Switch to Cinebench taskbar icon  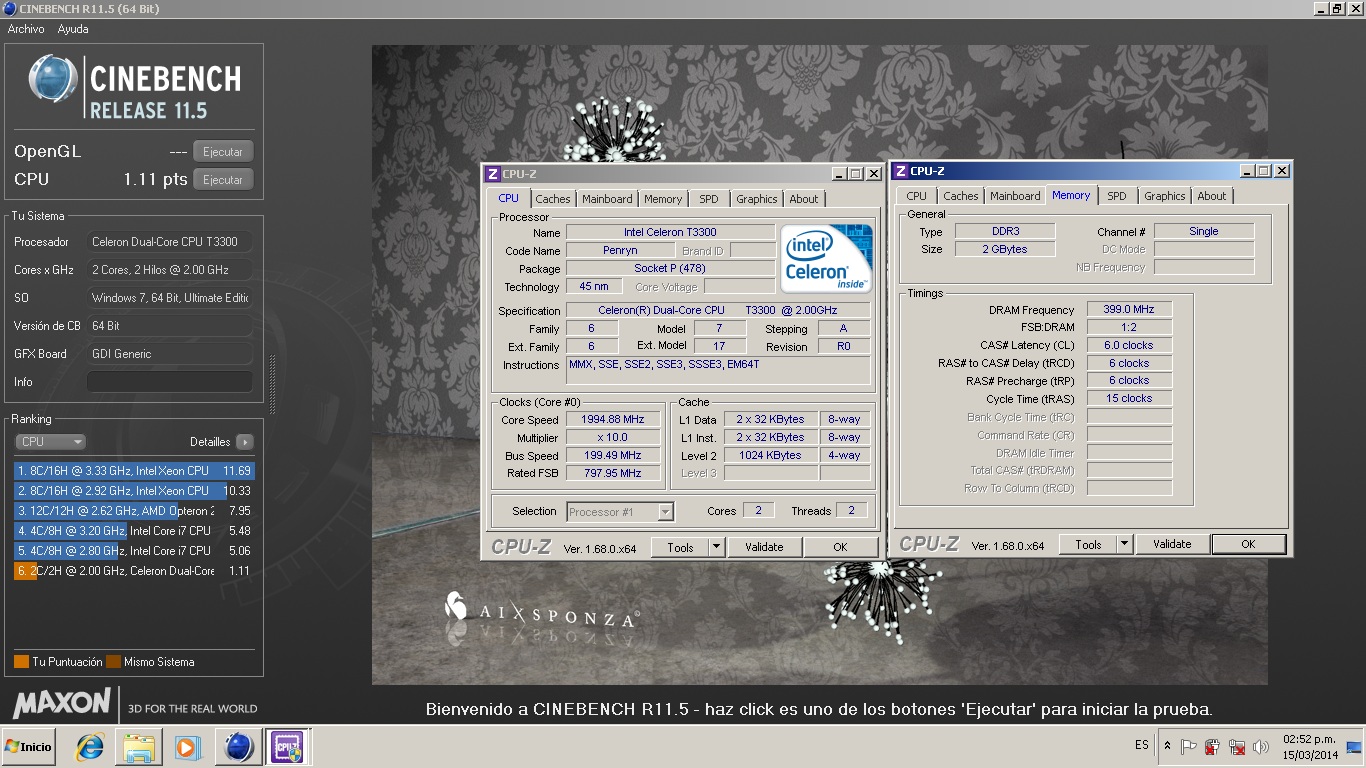click(x=238, y=747)
